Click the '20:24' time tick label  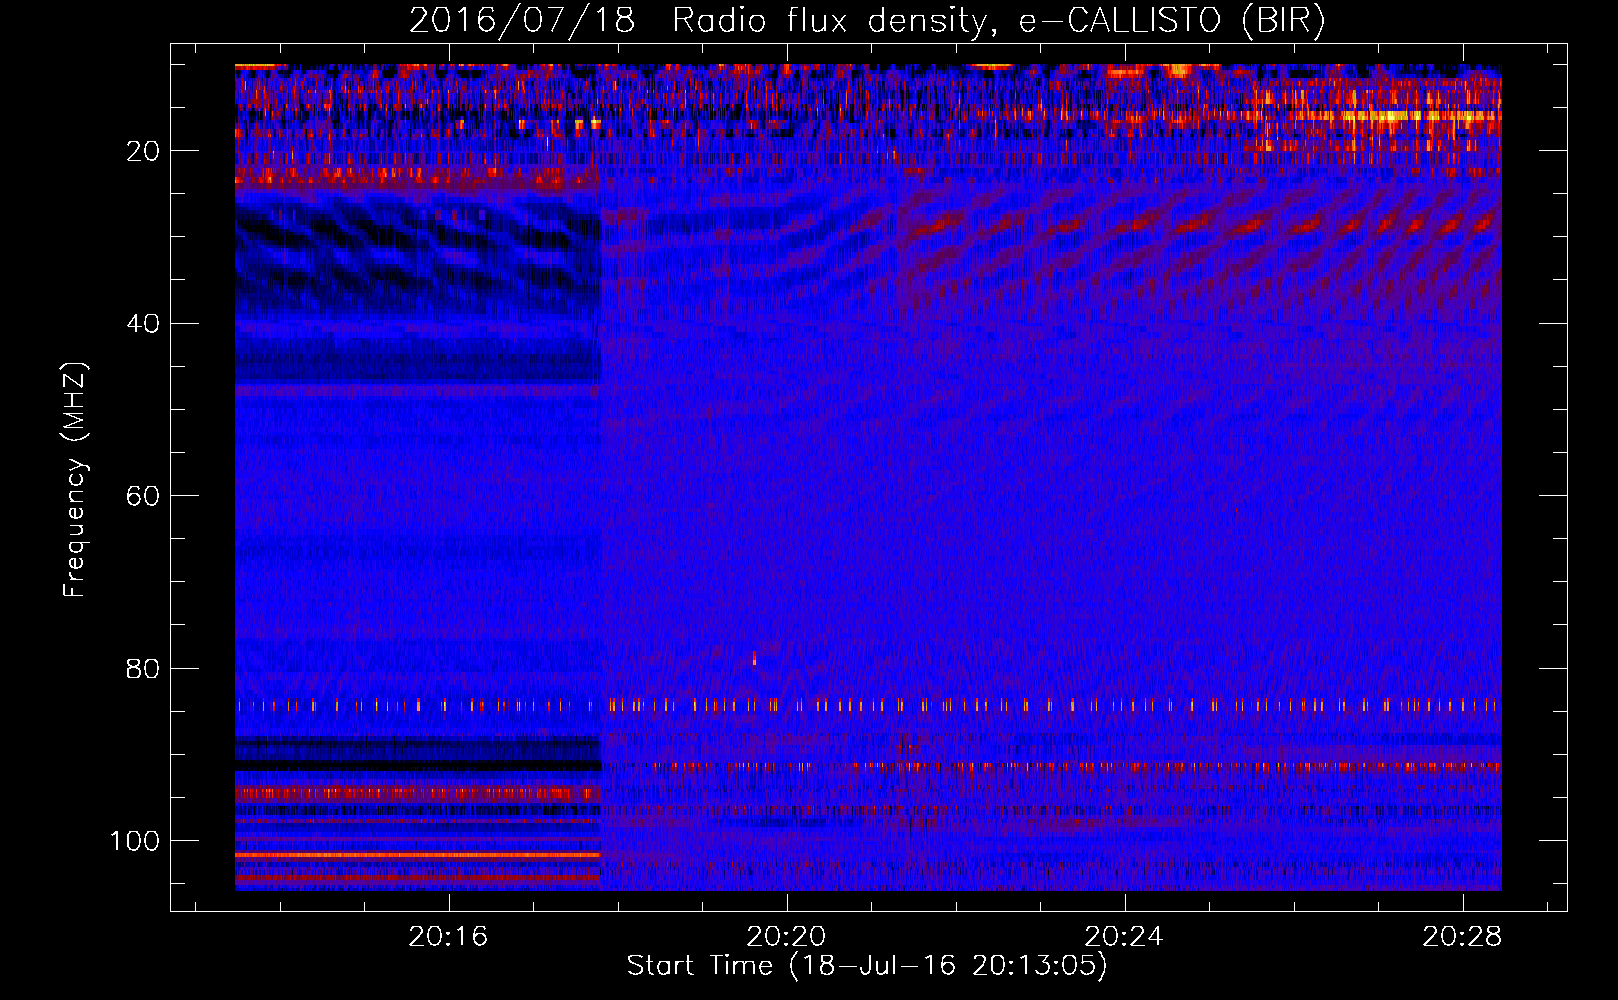point(1124,937)
